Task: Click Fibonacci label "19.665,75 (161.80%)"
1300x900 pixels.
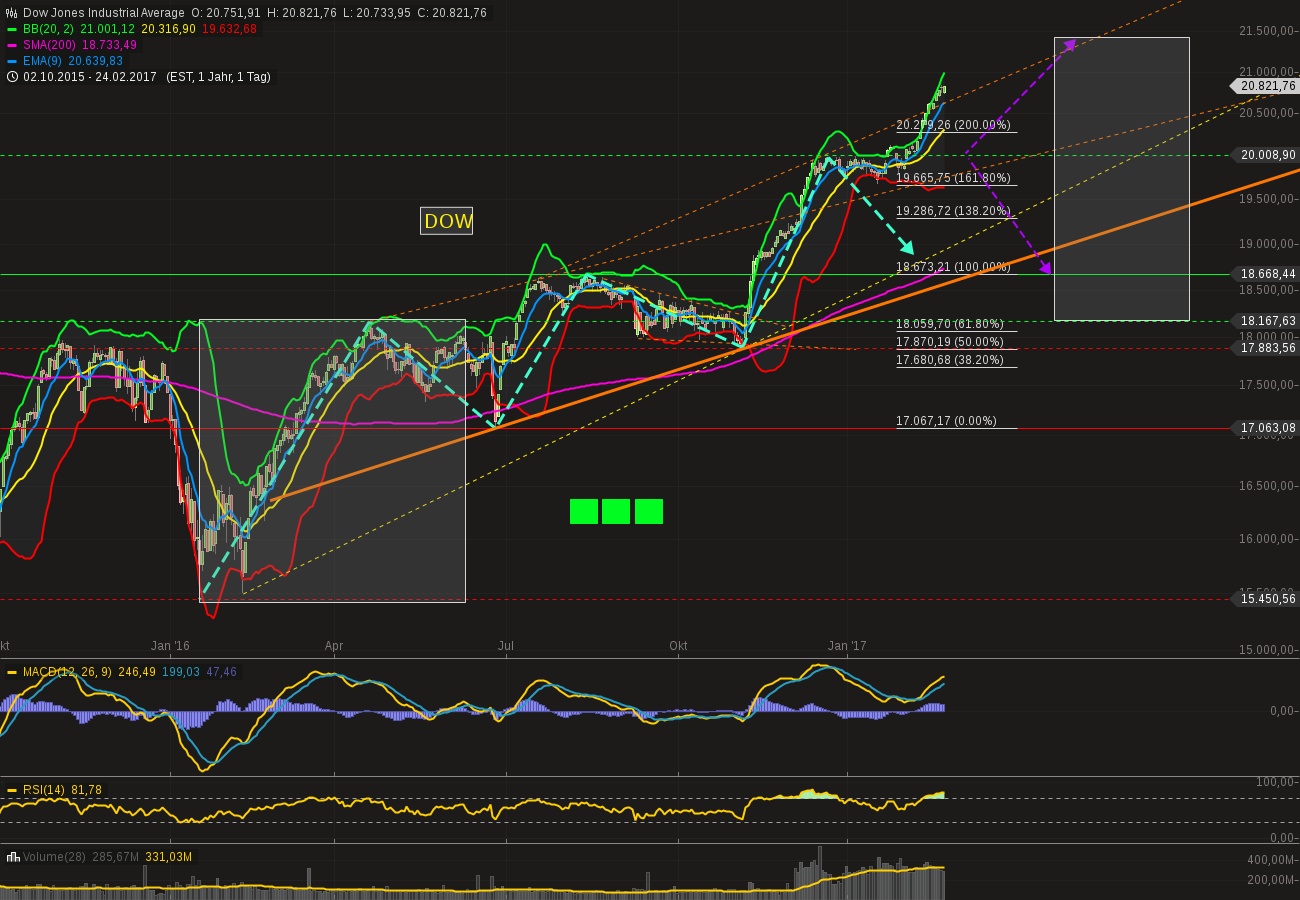Action: point(953,178)
